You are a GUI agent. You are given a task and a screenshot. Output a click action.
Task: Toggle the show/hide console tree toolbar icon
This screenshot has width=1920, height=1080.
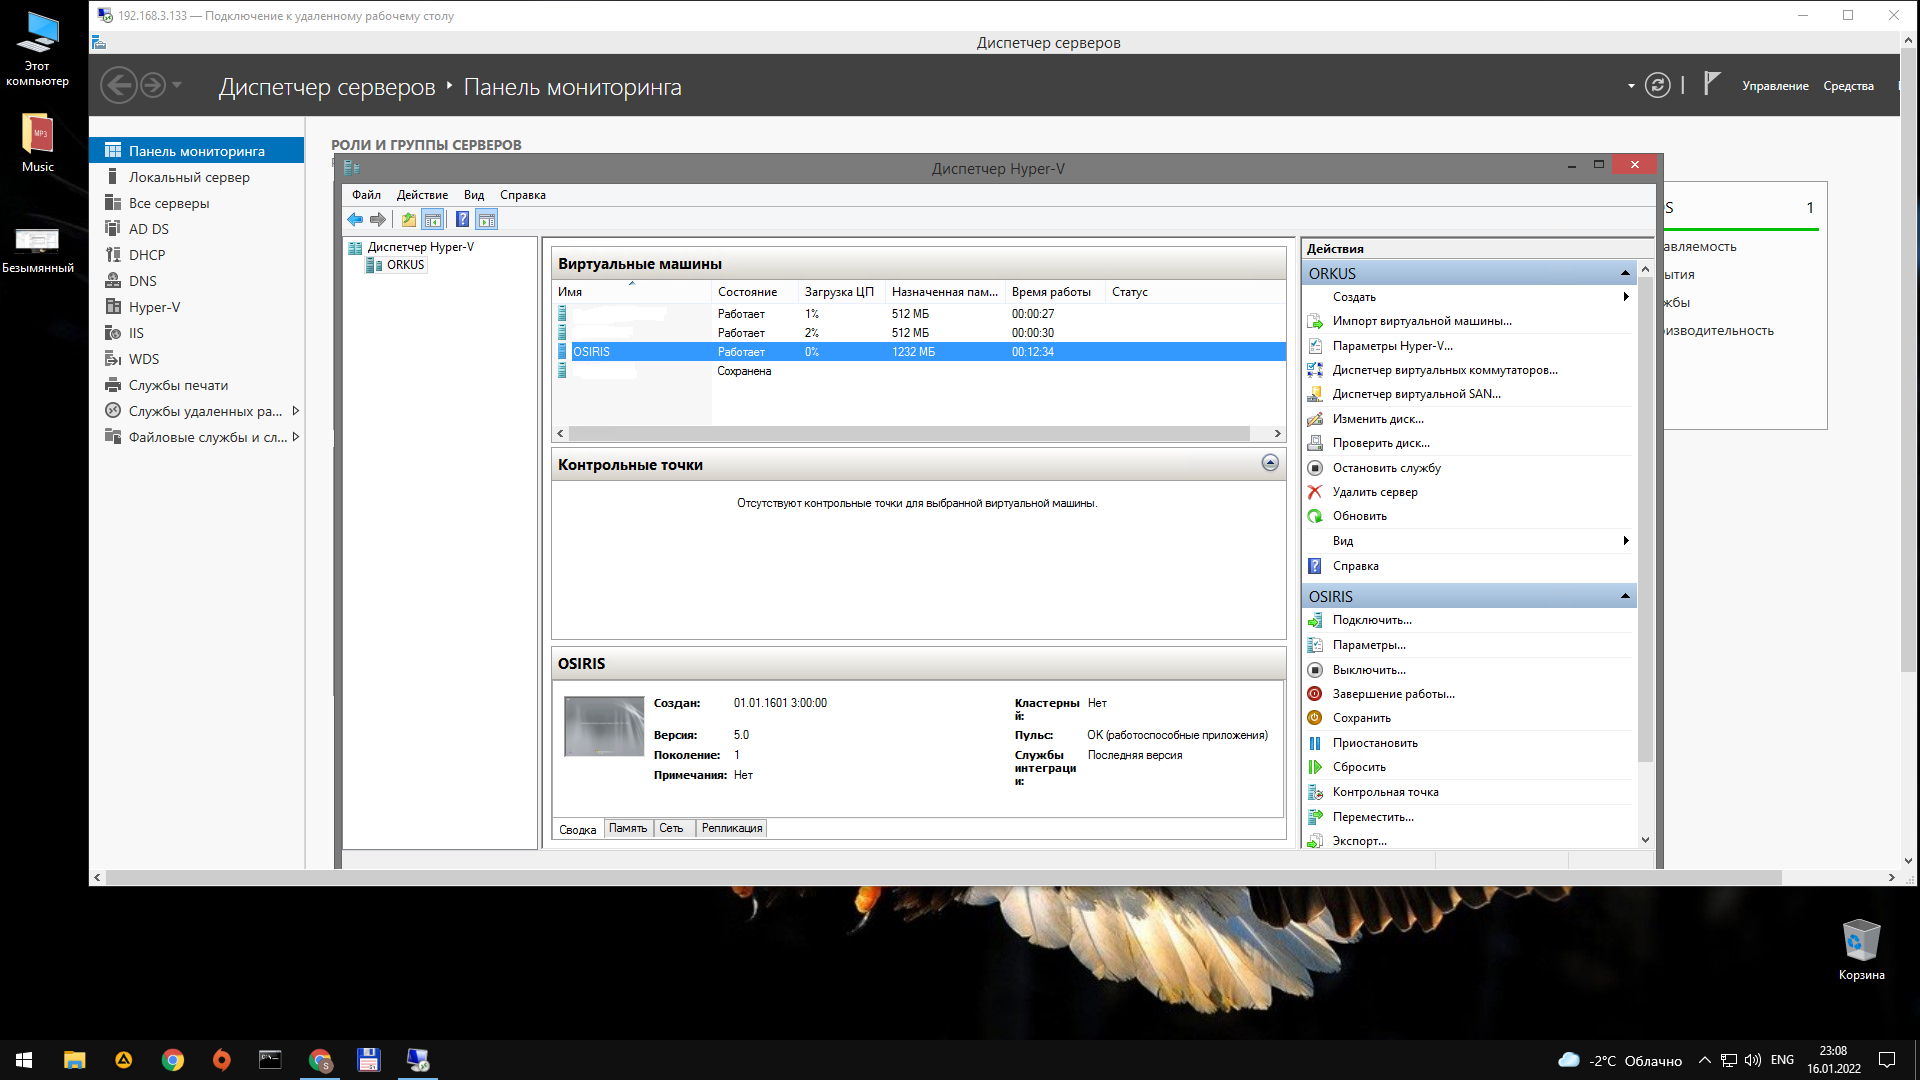pos(433,220)
